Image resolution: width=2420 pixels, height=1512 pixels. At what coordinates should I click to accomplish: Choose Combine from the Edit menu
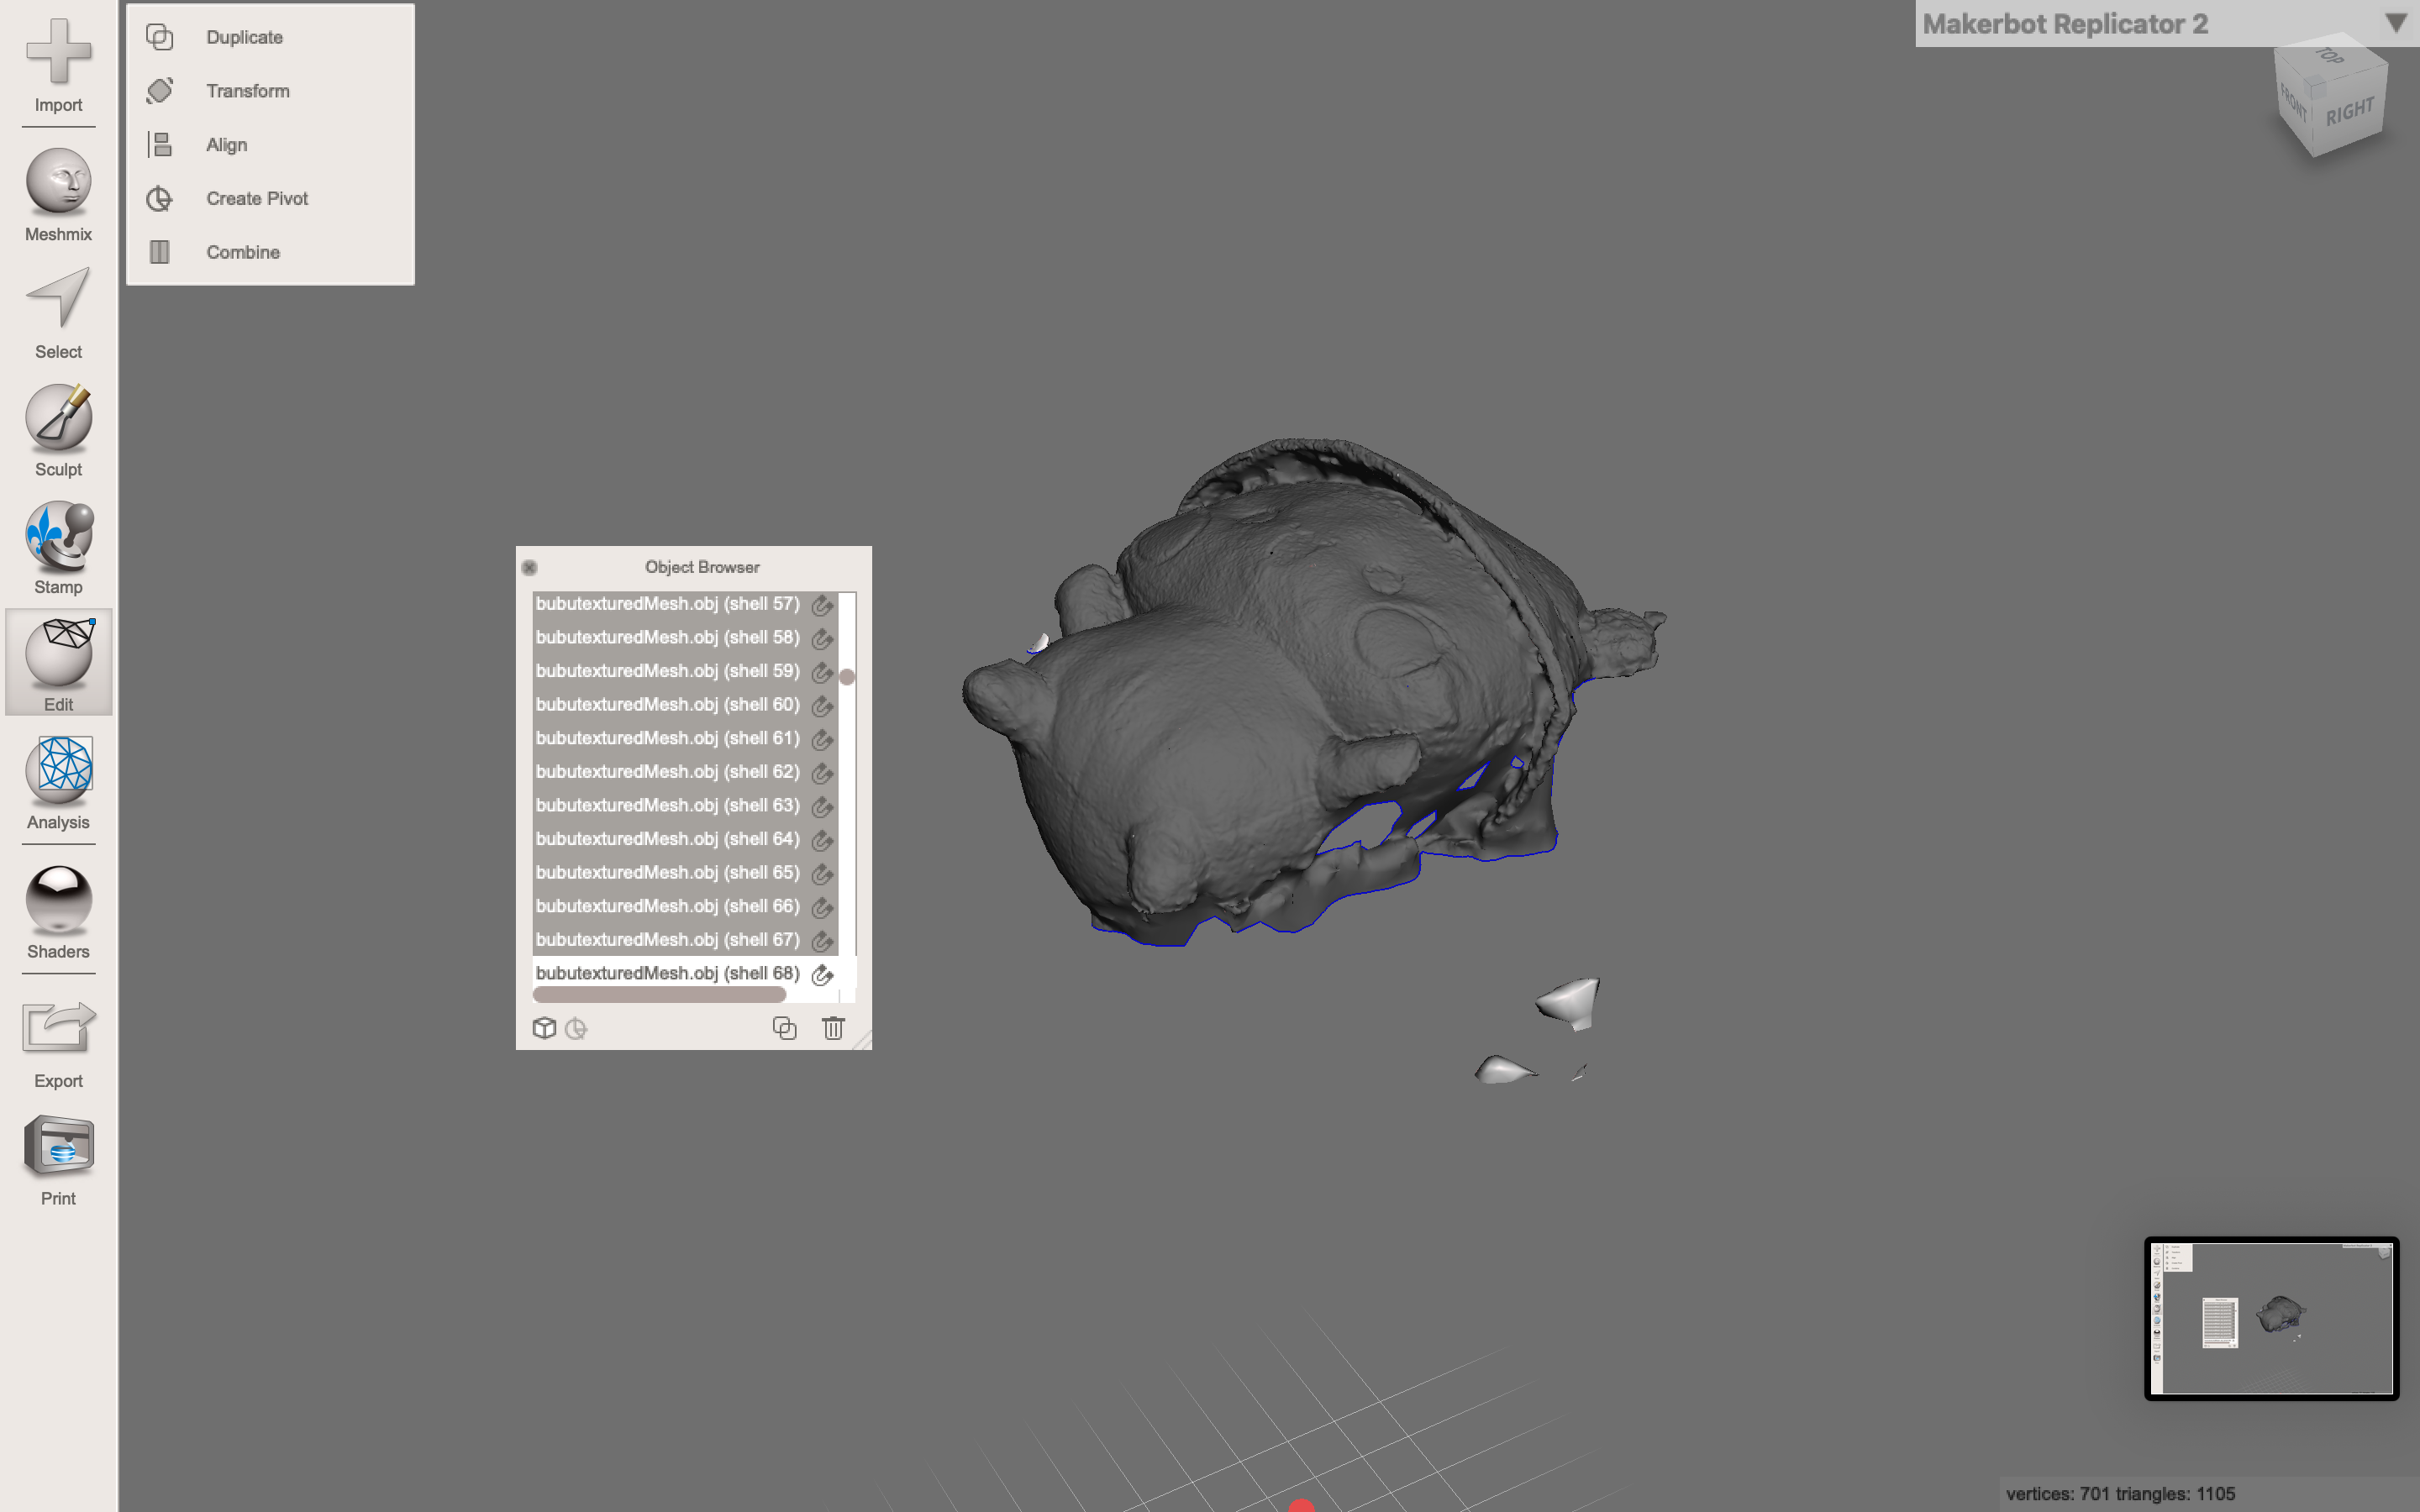click(x=243, y=252)
